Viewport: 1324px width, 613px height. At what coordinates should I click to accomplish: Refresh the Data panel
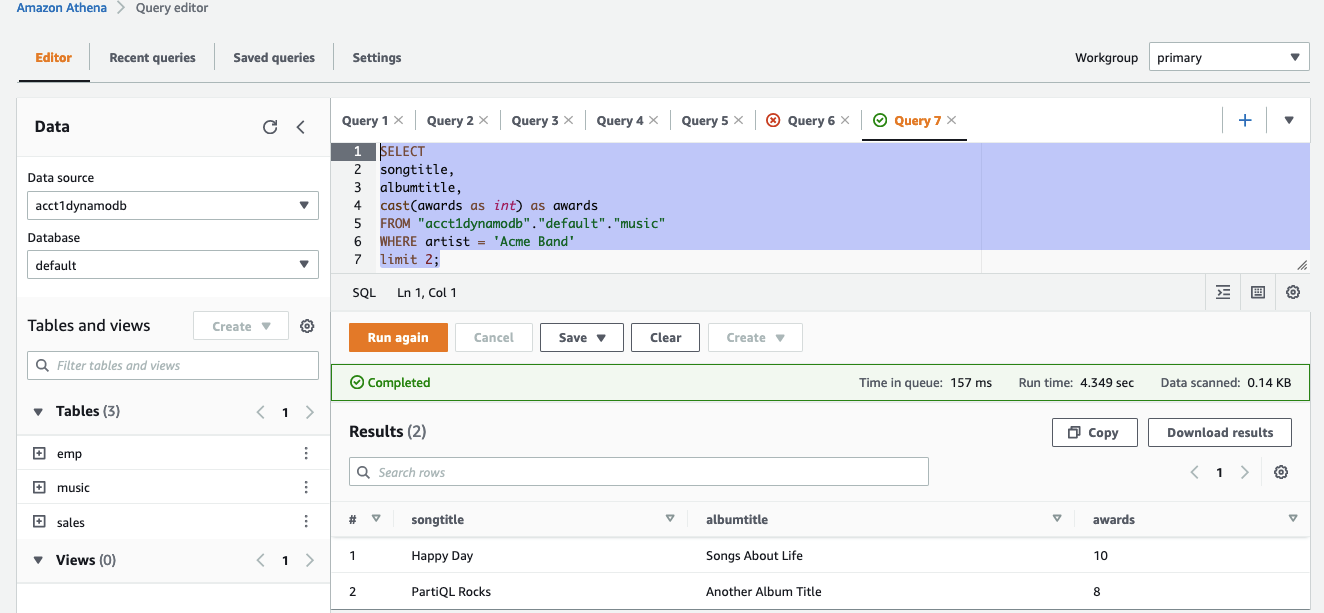tap(269, 127)
